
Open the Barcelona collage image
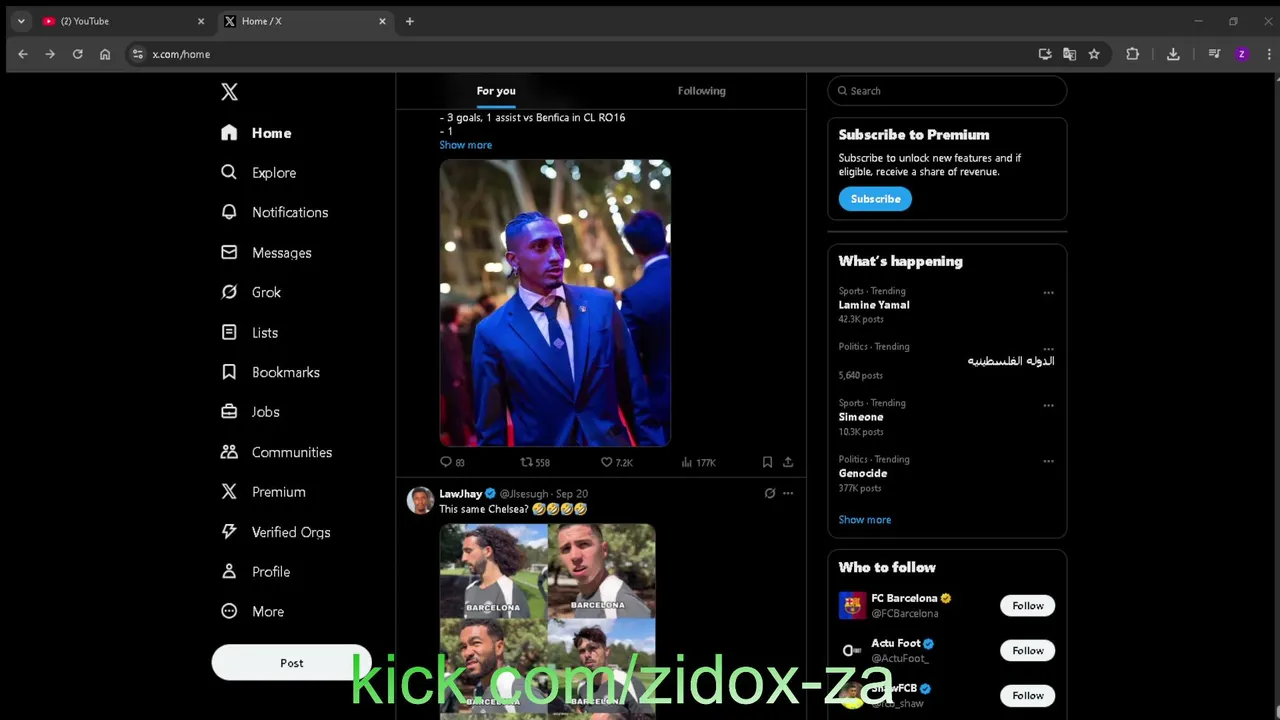pos(548,620)
